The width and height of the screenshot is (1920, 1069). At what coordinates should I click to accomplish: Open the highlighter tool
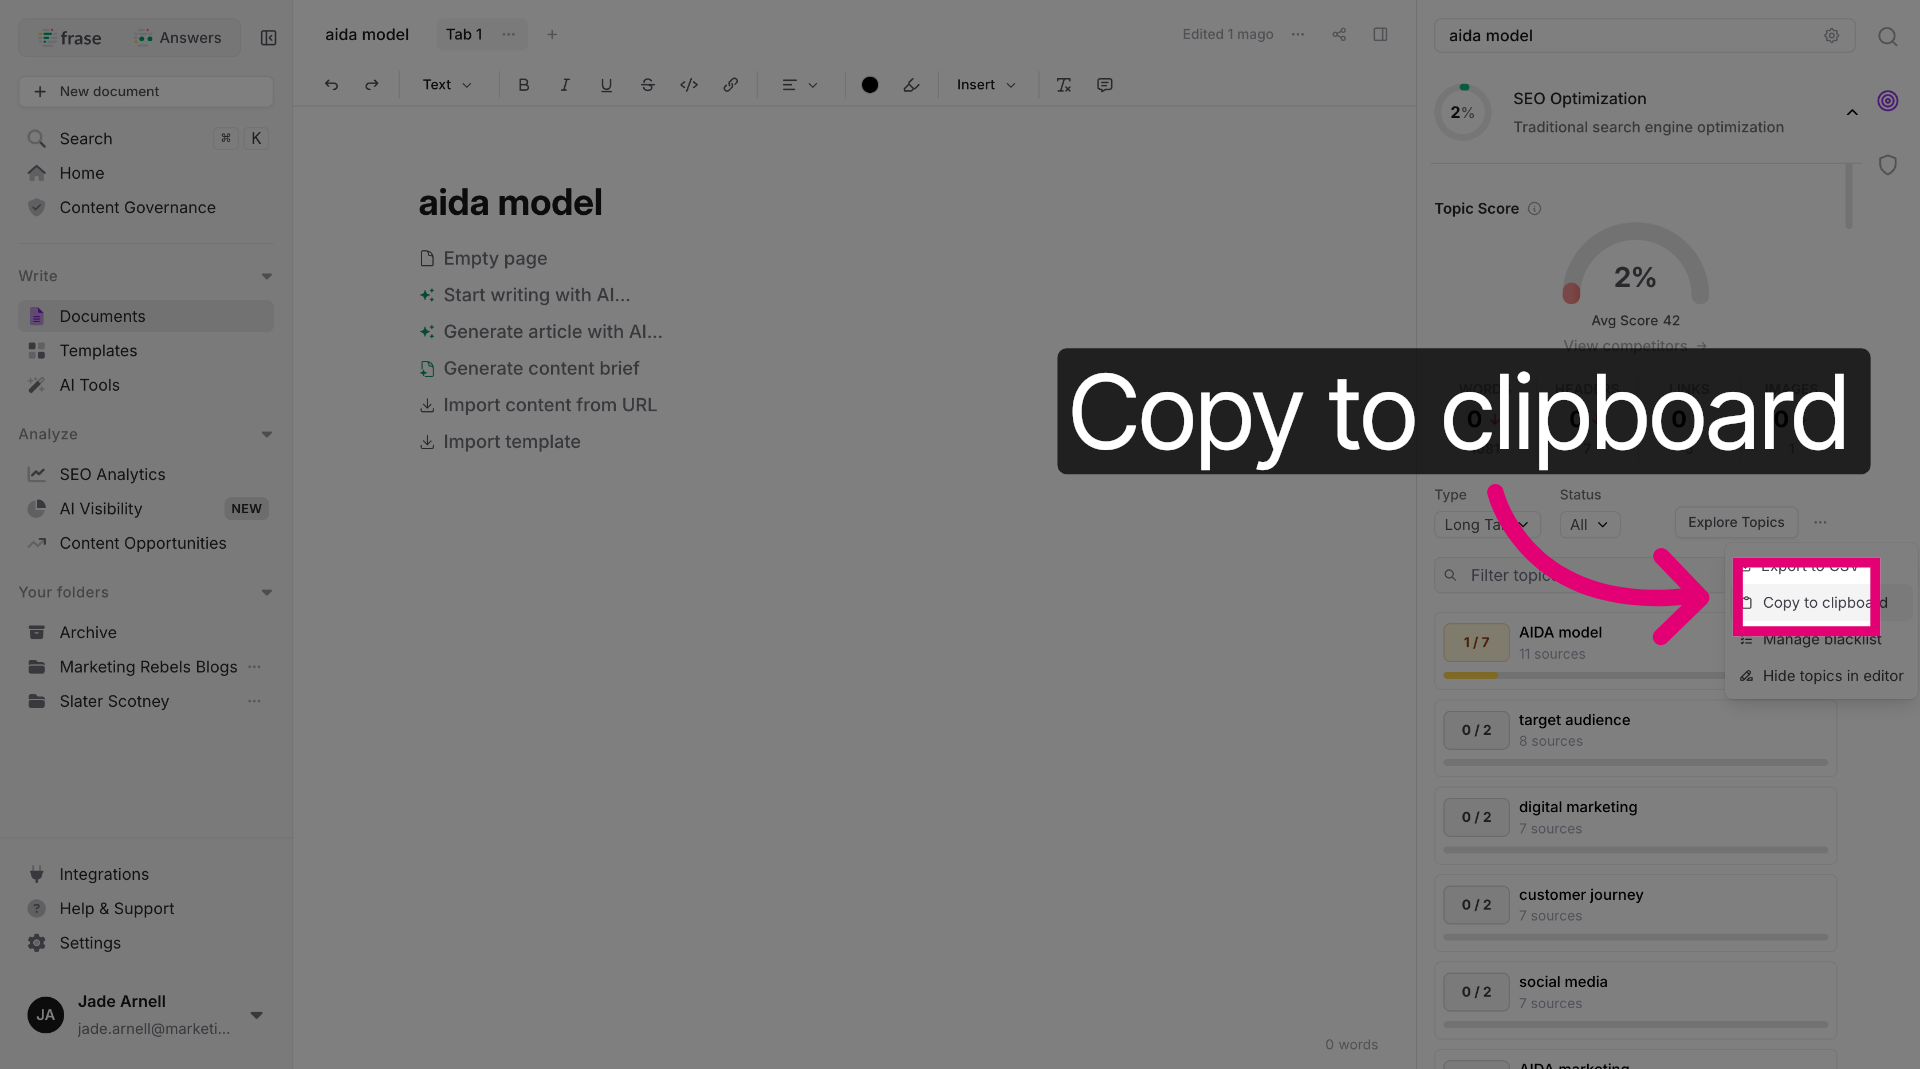[x=911, y=85]
